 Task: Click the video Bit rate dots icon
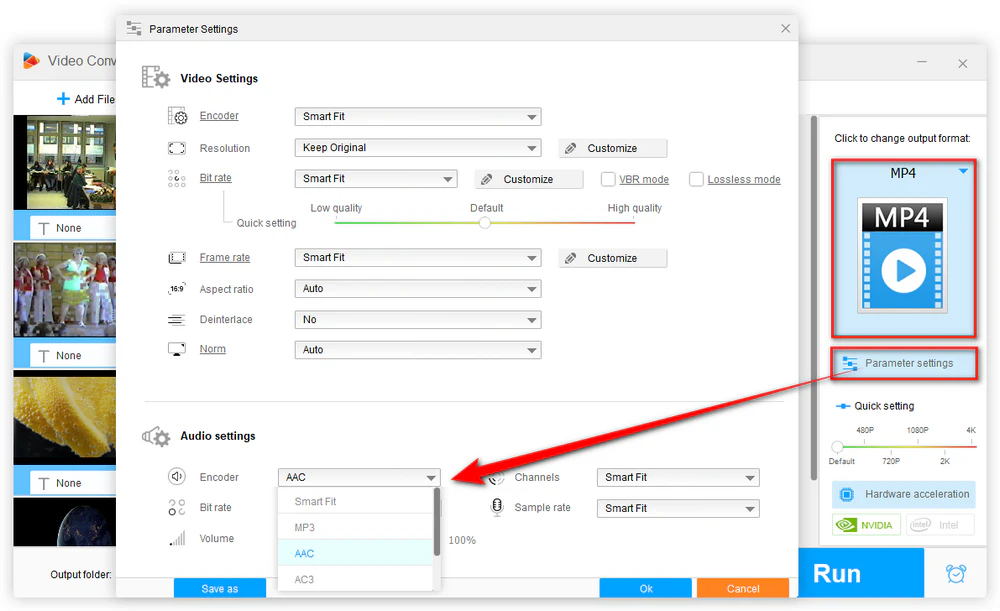[177, 179]
